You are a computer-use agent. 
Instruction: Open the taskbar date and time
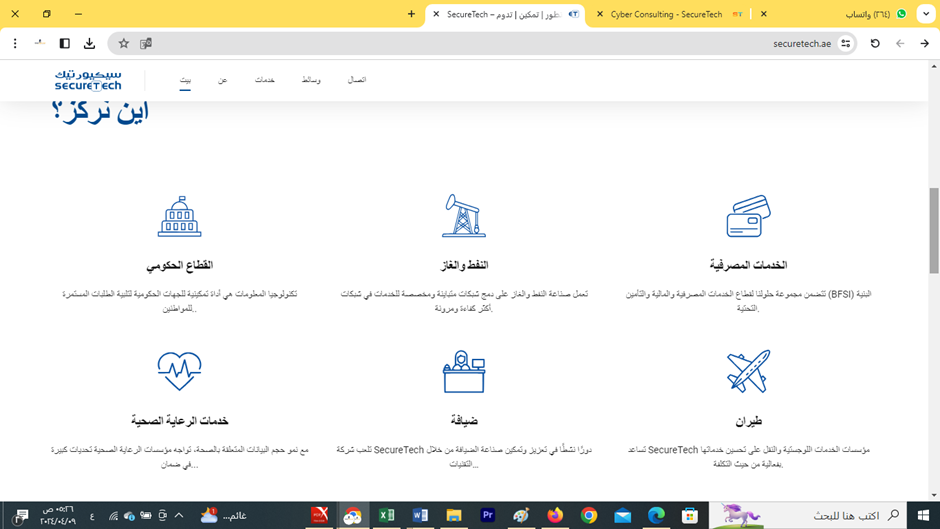pos(58,515)
